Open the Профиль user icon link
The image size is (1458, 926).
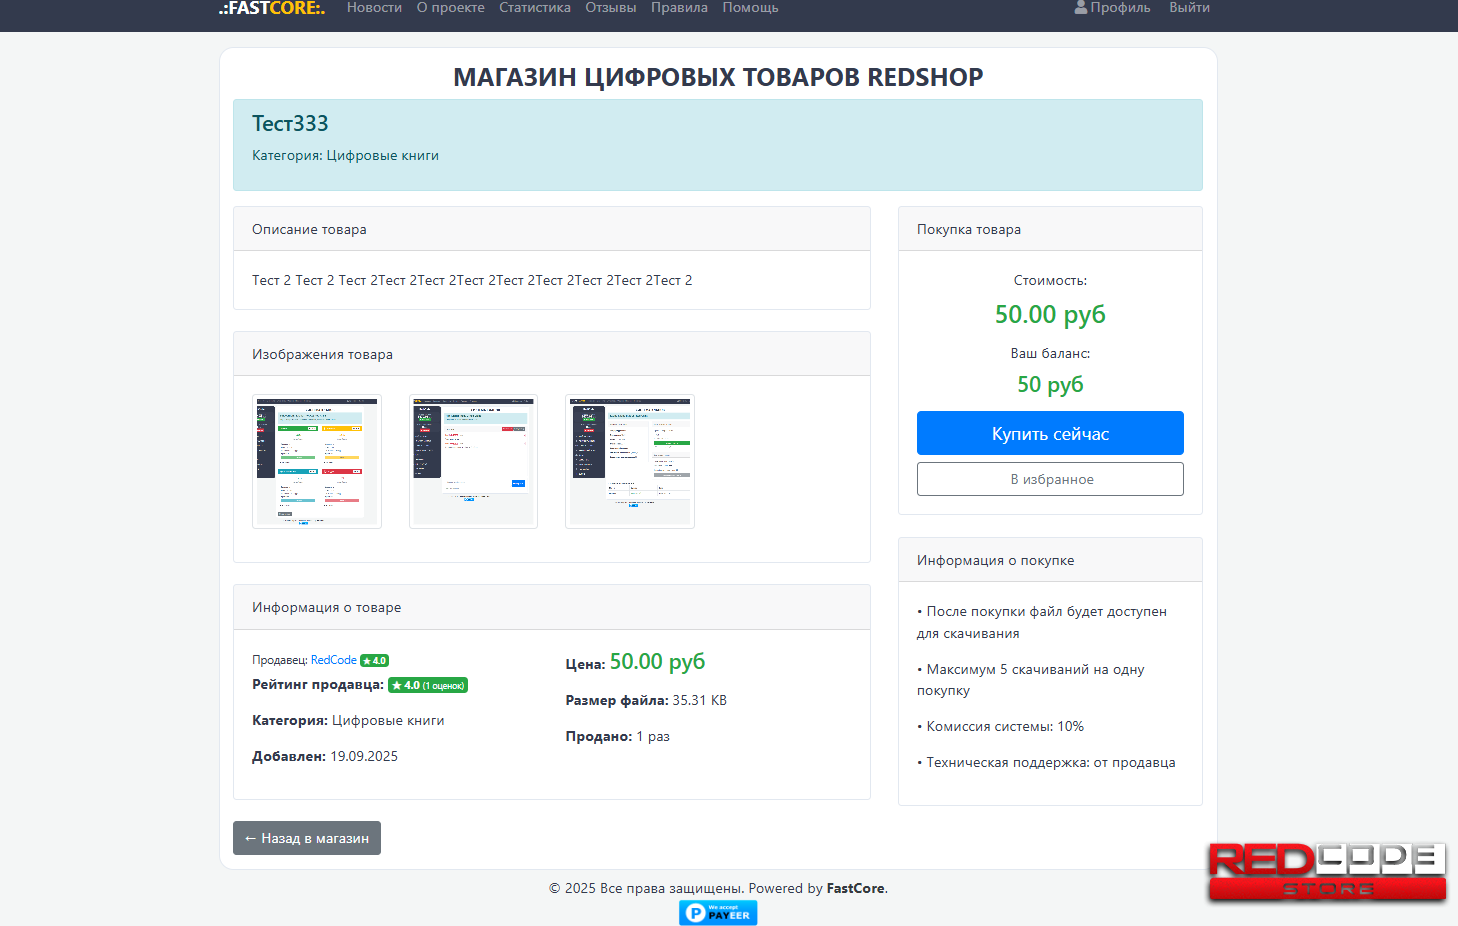pos(1111,8)
